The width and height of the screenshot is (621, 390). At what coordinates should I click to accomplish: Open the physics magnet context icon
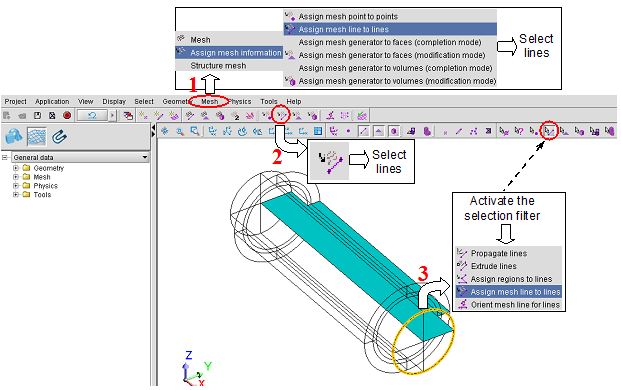tap(59, 137)
